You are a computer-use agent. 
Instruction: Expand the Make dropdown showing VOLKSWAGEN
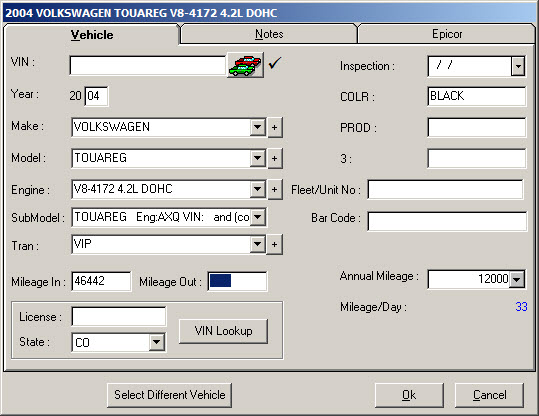(x=257, y=127)
